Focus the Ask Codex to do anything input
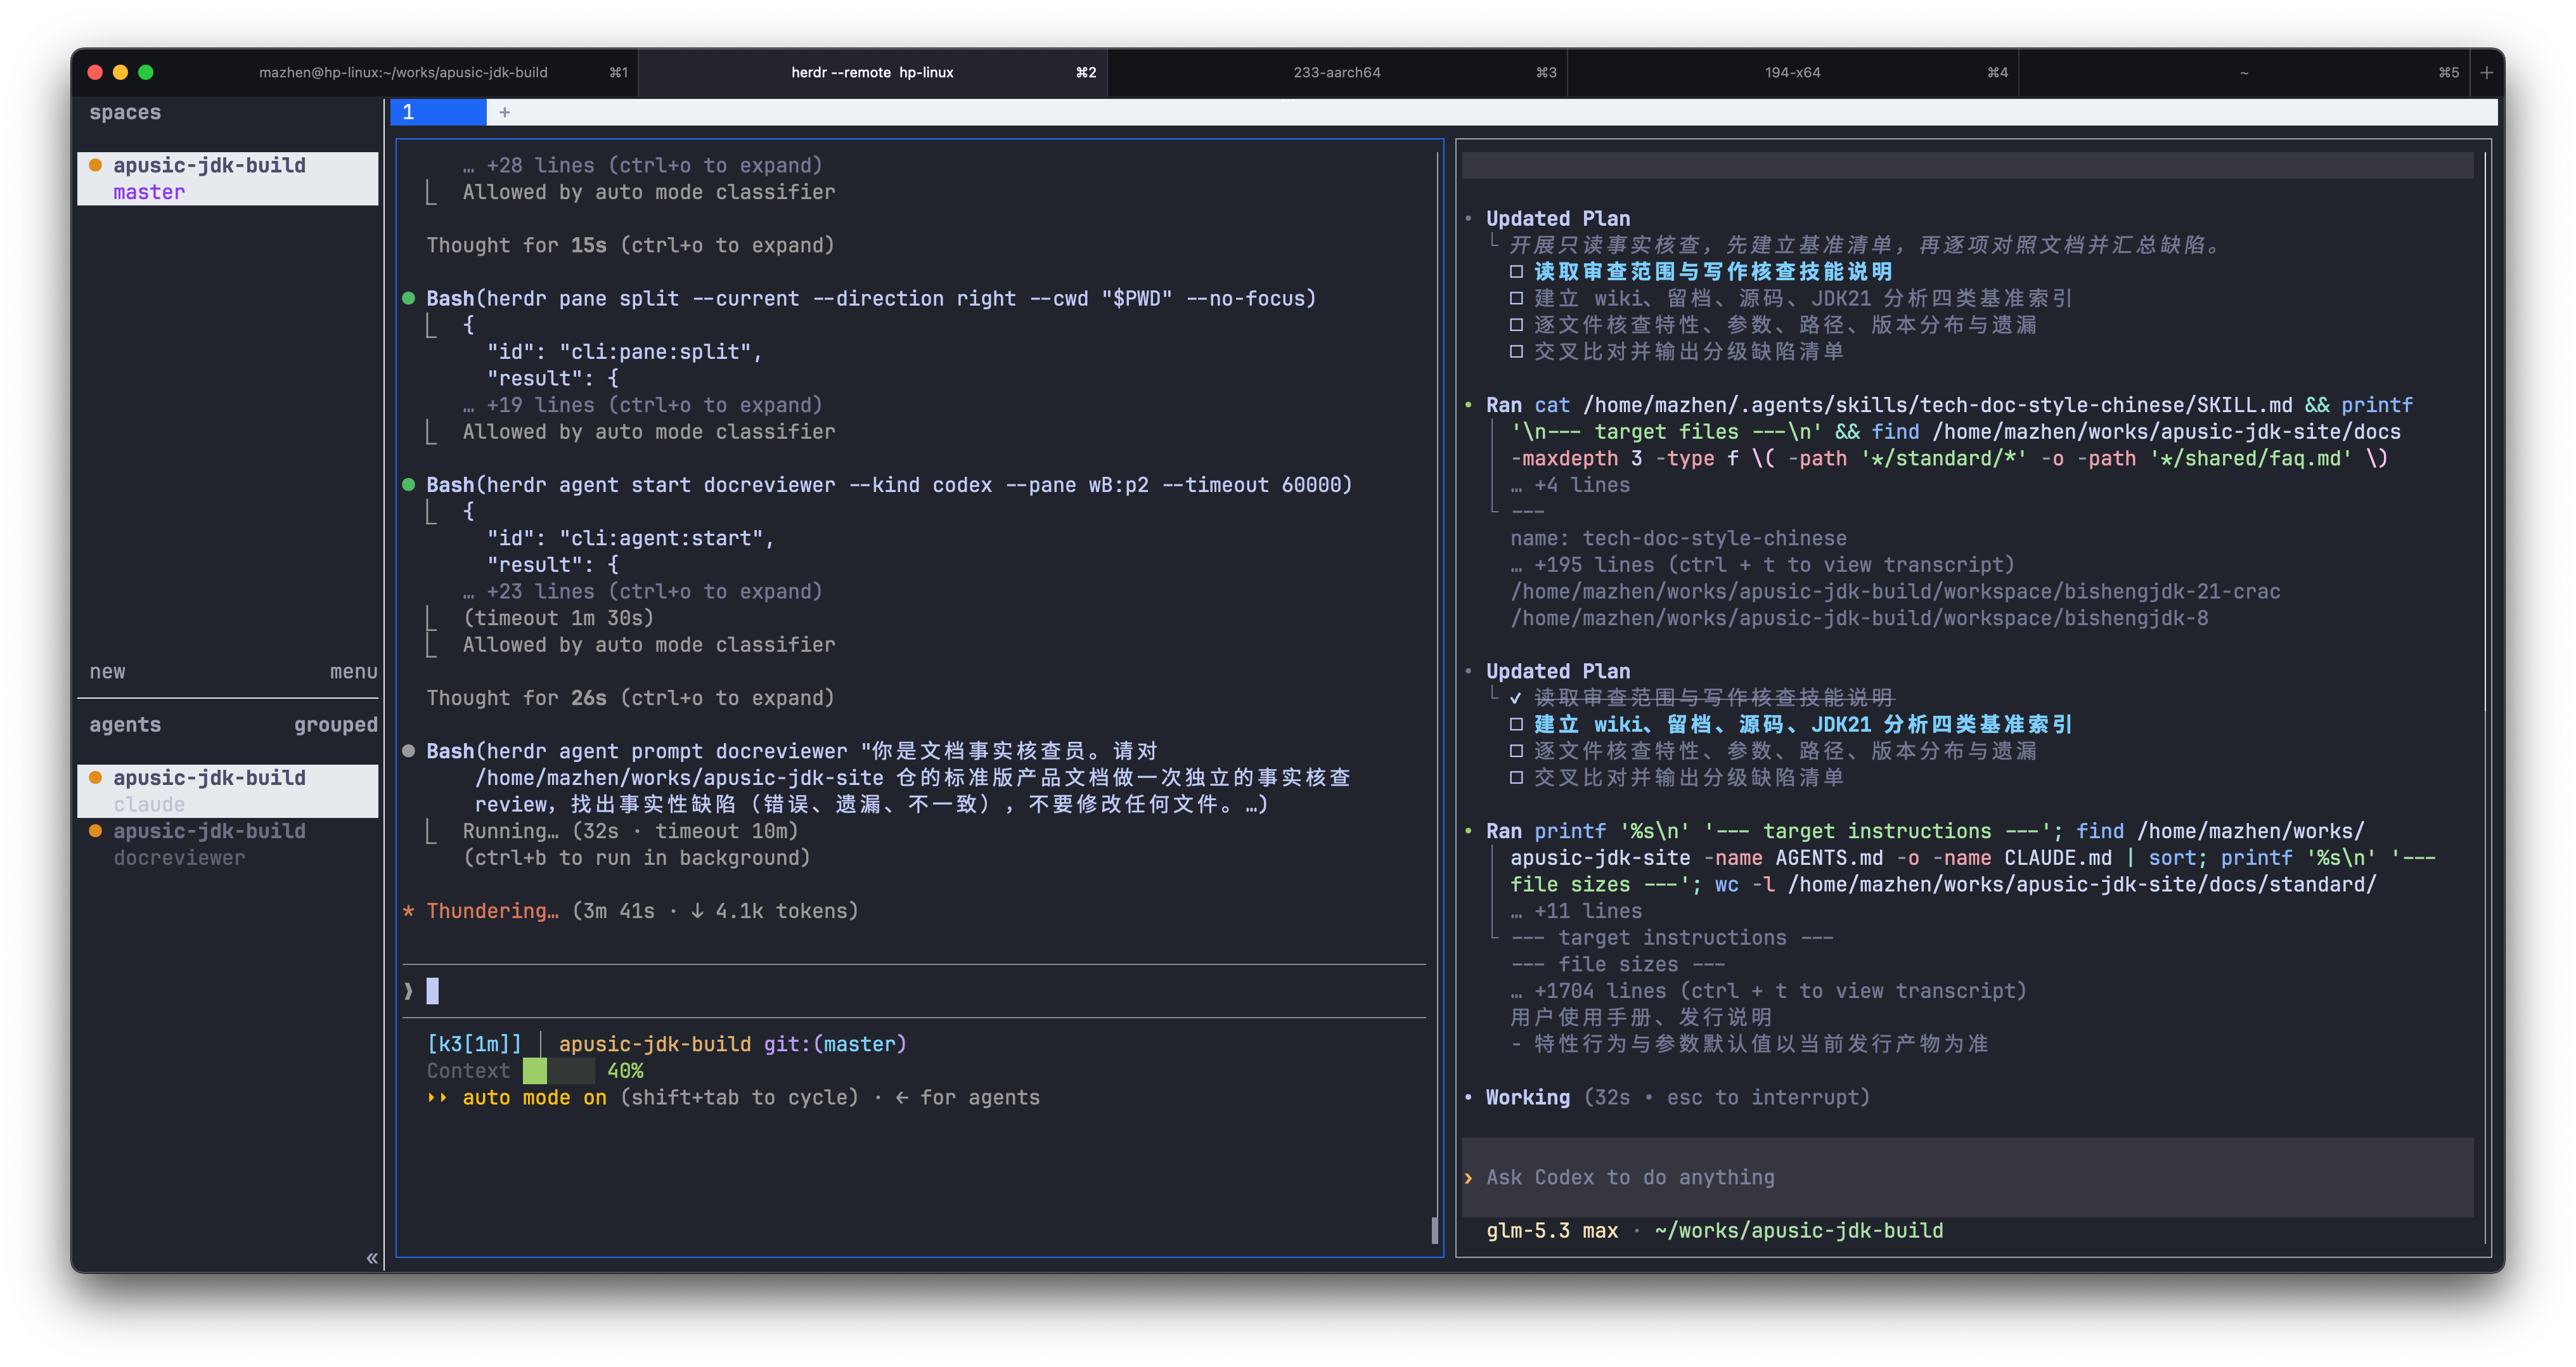Viewport: 2576px width, 1367px height. [x=1967, y=1177]
